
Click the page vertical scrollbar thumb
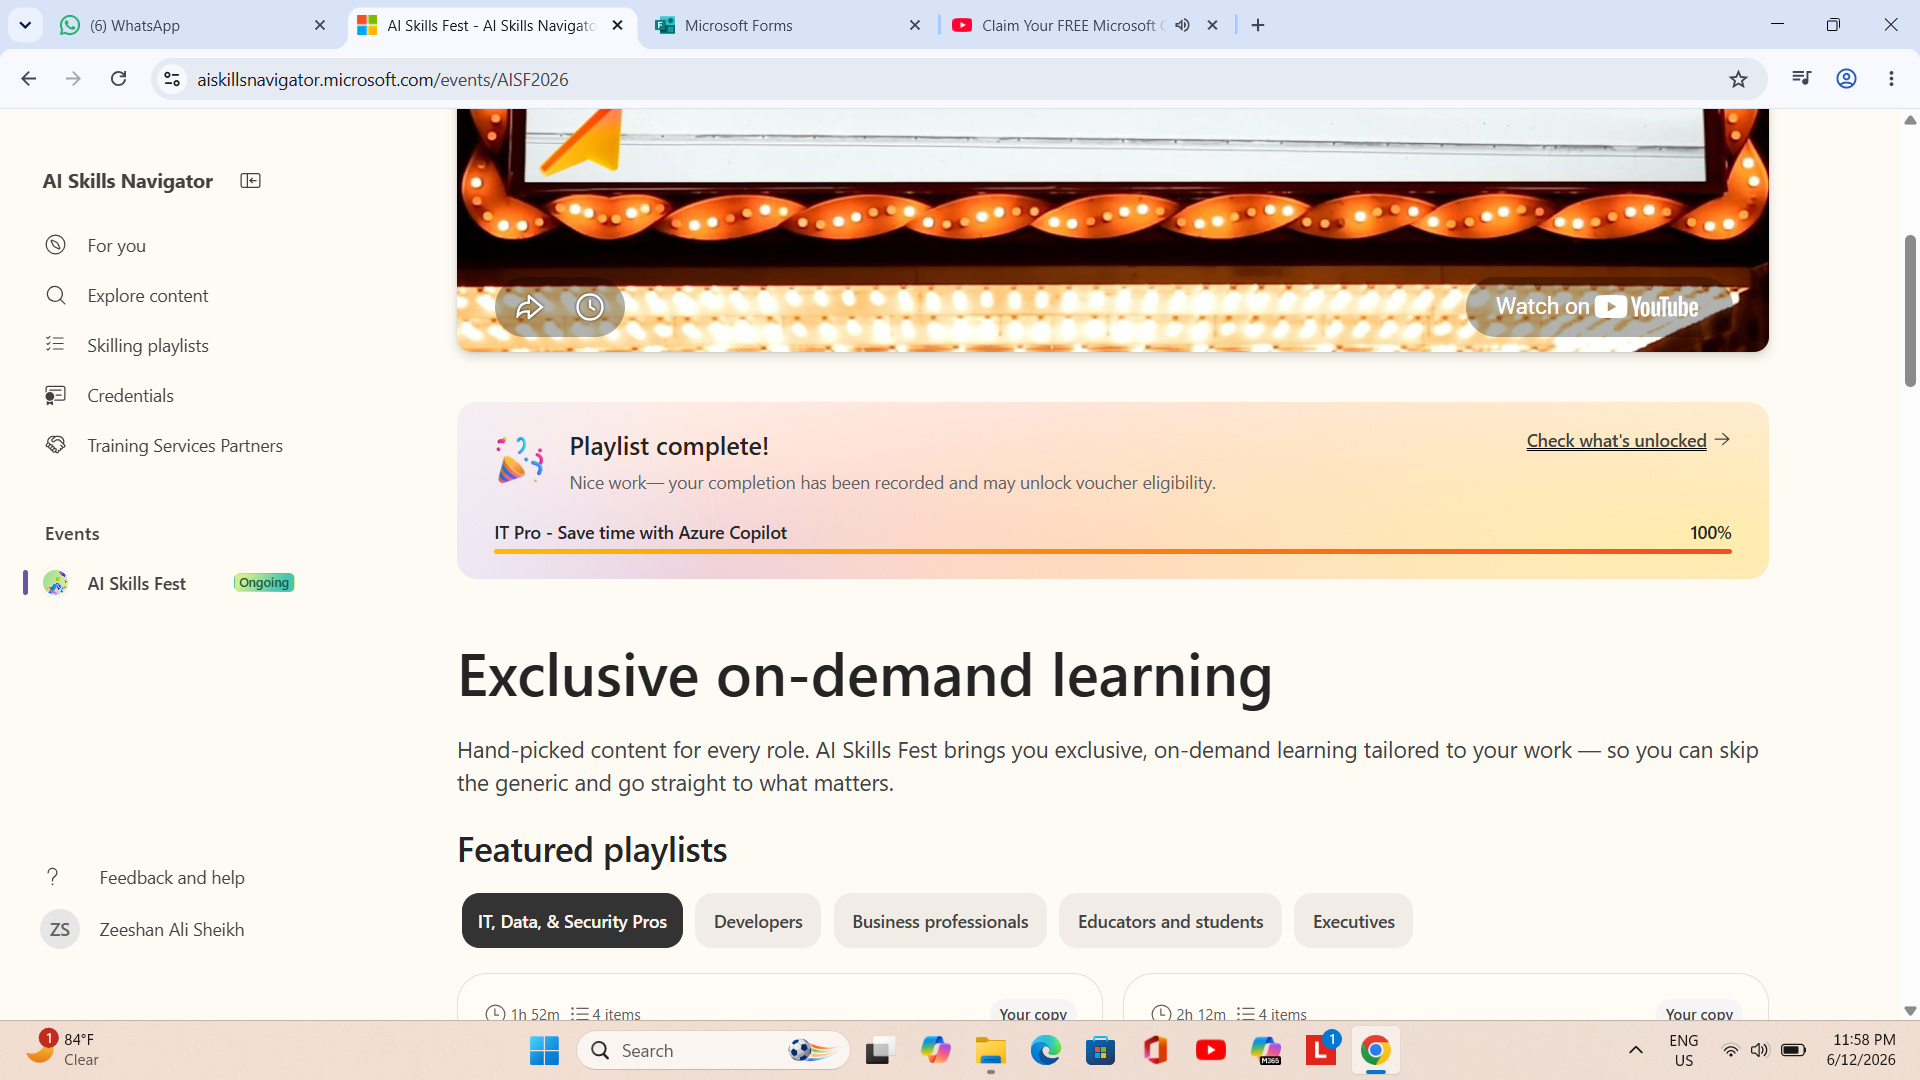pos(1910,310)
